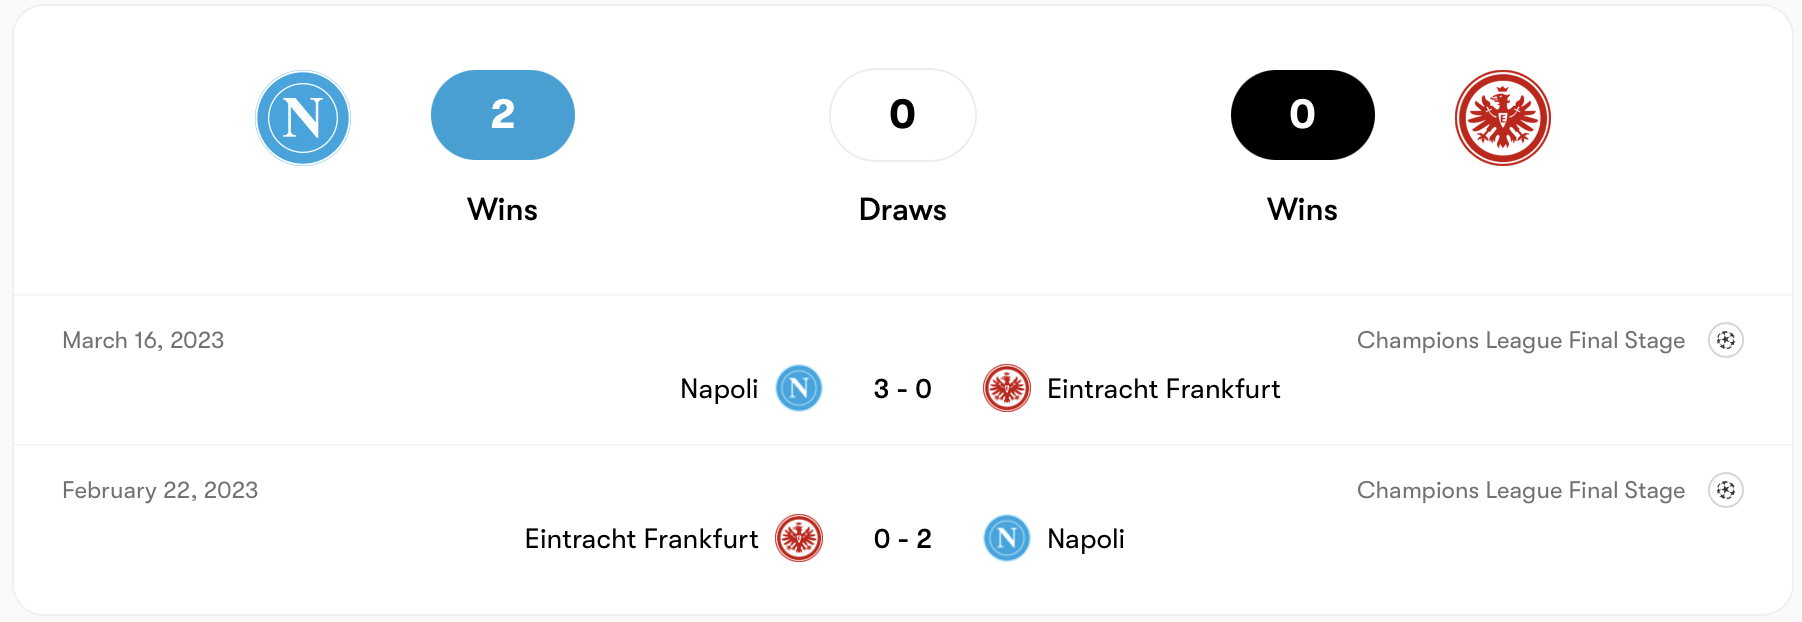Click the Napoli badge in the February 22 match
Screen dimensions: 1802x622
pyautogui.click(x=1007, y=539)
